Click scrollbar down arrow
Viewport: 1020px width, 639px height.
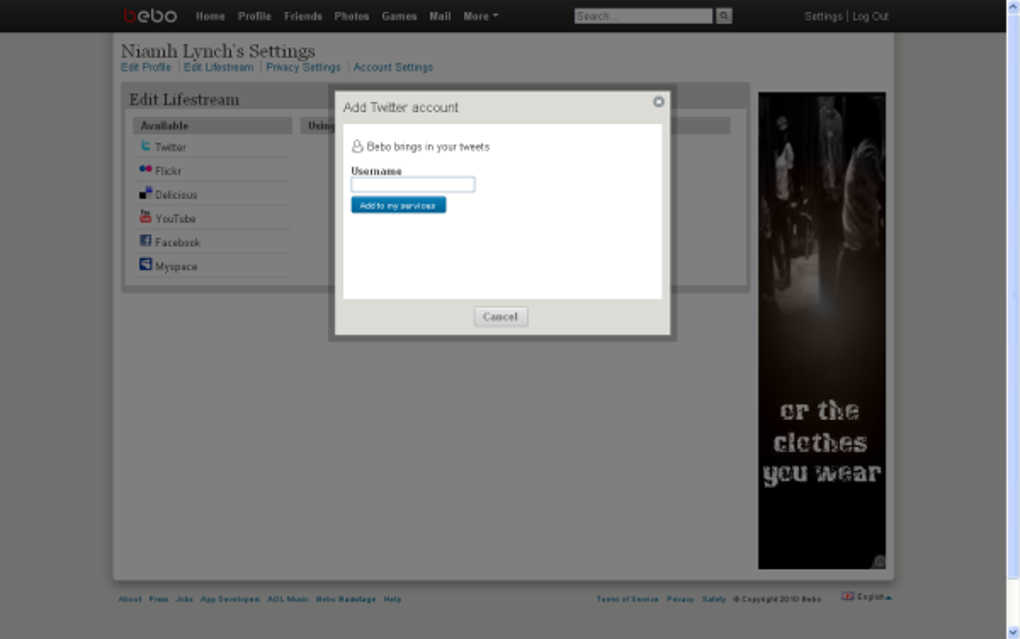[1013, 632]
